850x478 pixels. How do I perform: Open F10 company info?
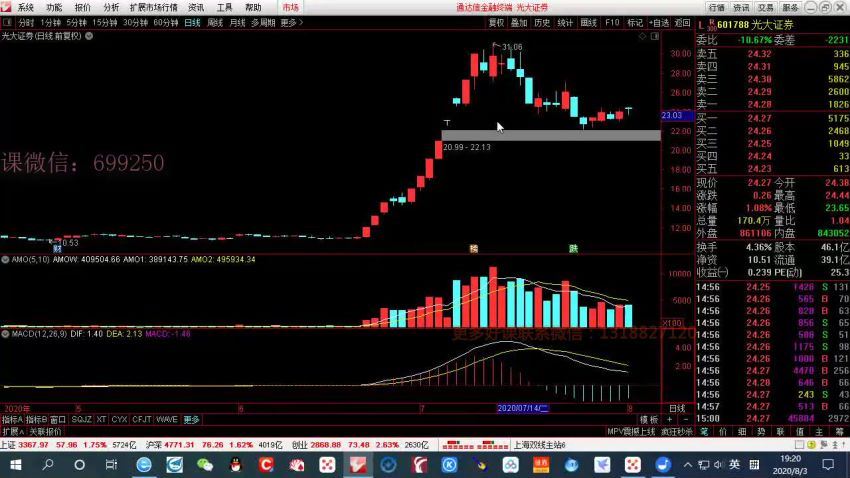pyautogui.click(x=612, y=23)
